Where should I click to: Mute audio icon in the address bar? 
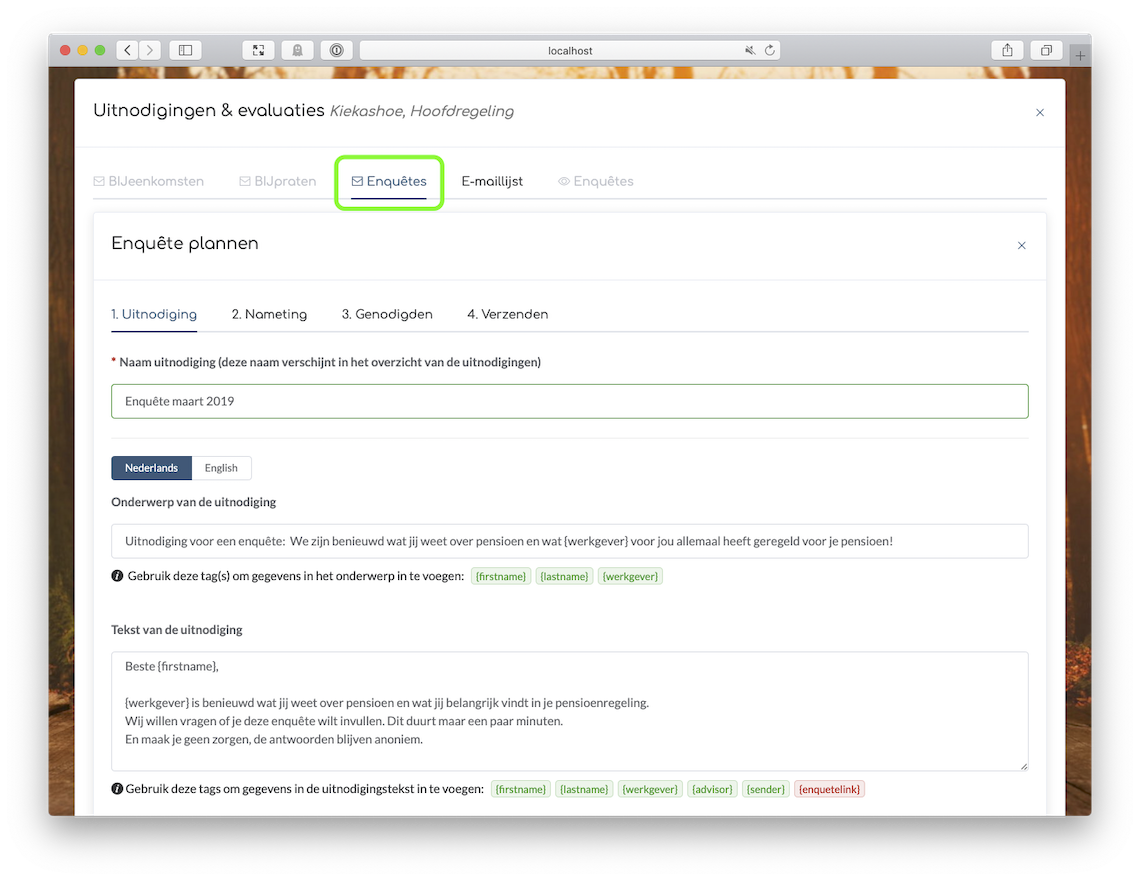click(x=750, y=50)
